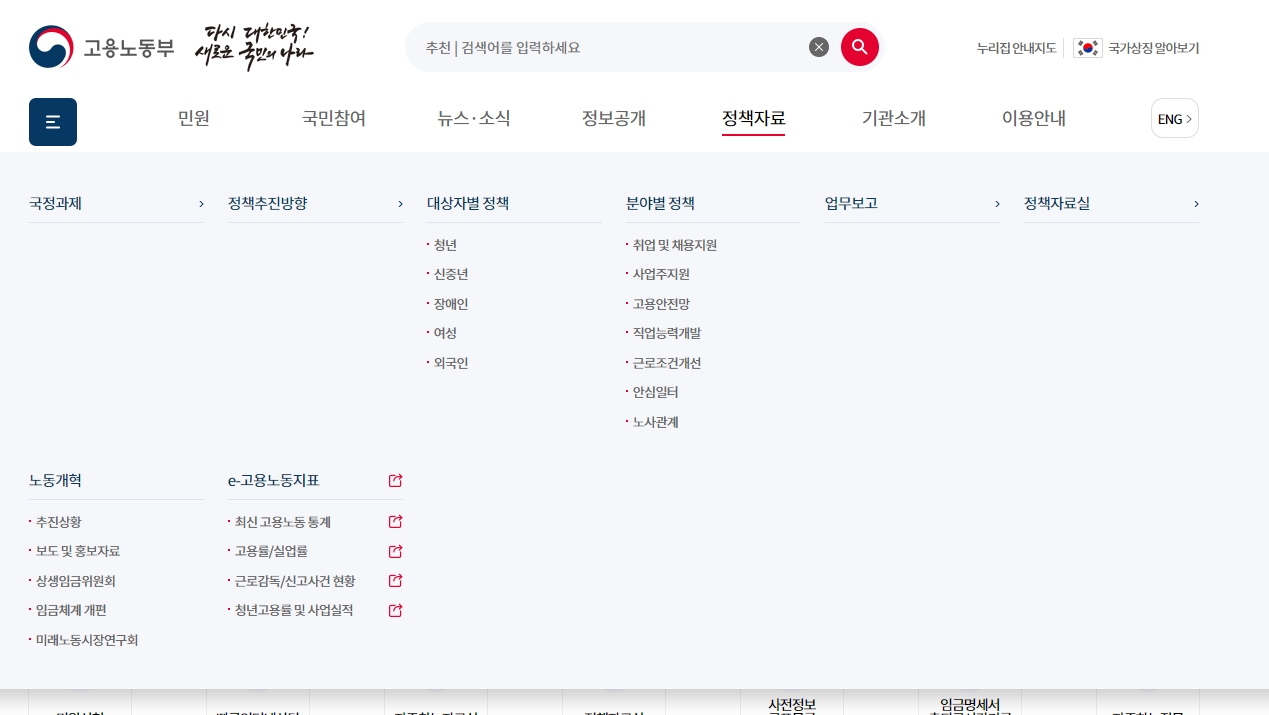Open the ENG language chevron

[x=1188, y=119]
